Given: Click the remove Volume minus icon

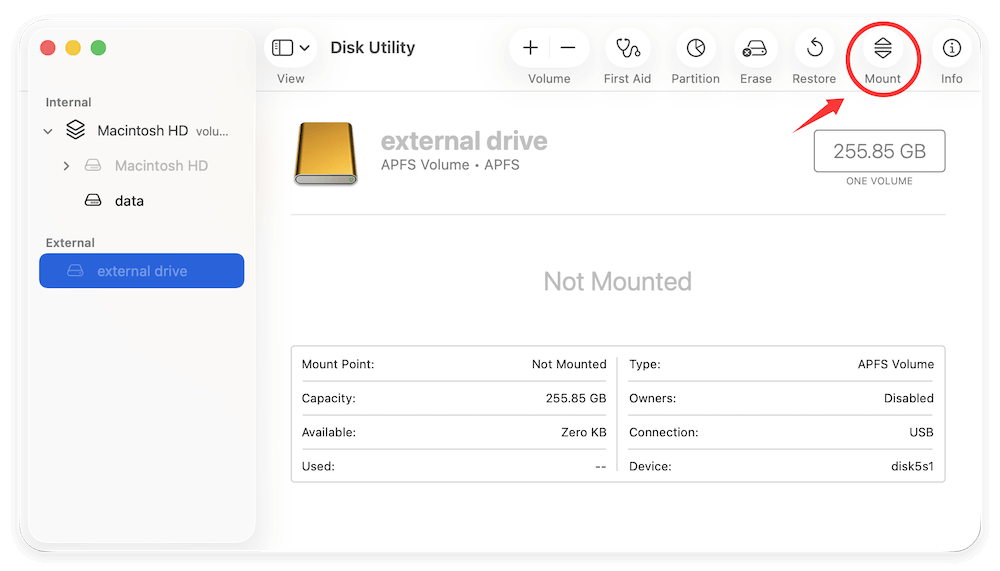Looking at the screenshot, I should tap(568, 48).
